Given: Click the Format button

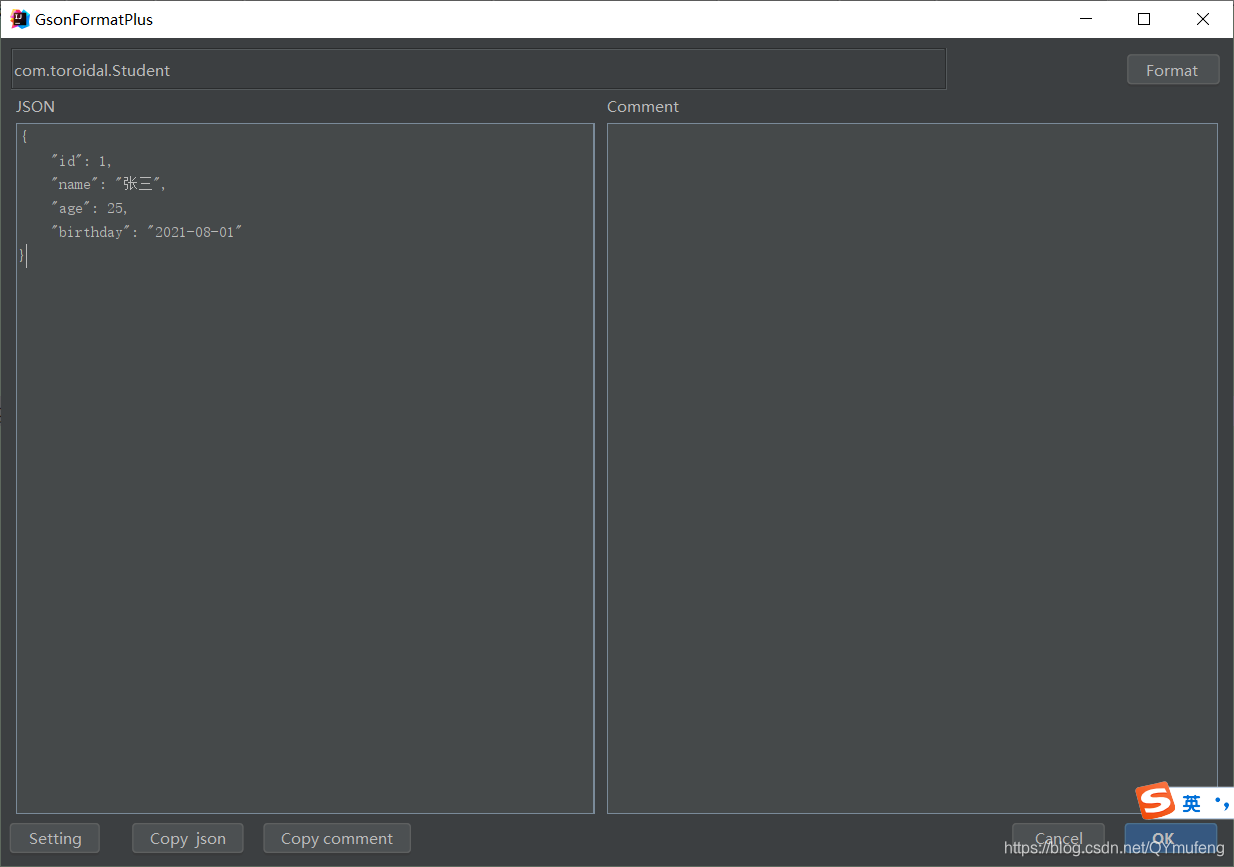Looking at the screenshot, I should pos(1173,70).
